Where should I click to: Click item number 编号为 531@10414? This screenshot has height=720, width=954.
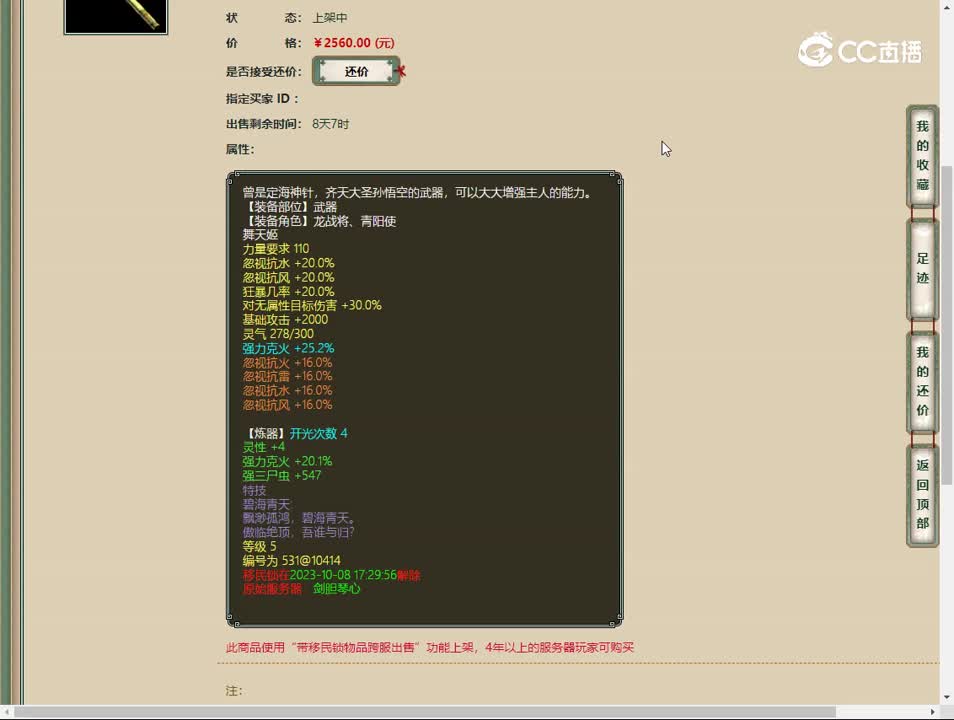click(x=291, y=561)
